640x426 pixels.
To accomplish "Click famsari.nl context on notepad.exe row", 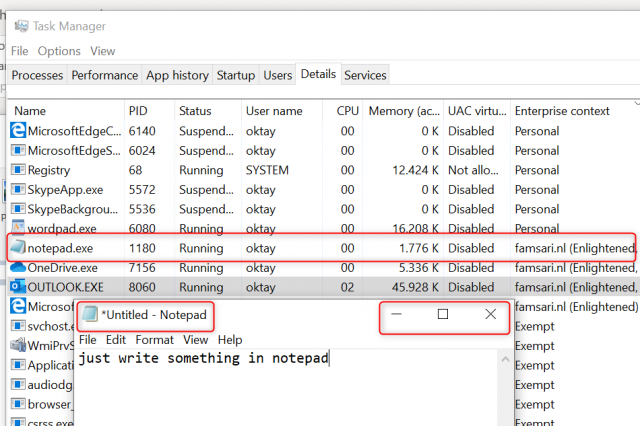I will tap(575, 248).
